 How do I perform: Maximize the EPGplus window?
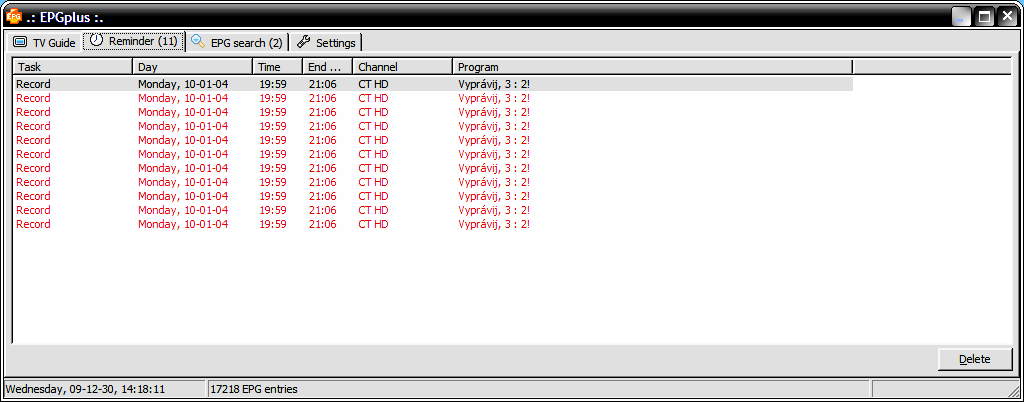(984, 17)
